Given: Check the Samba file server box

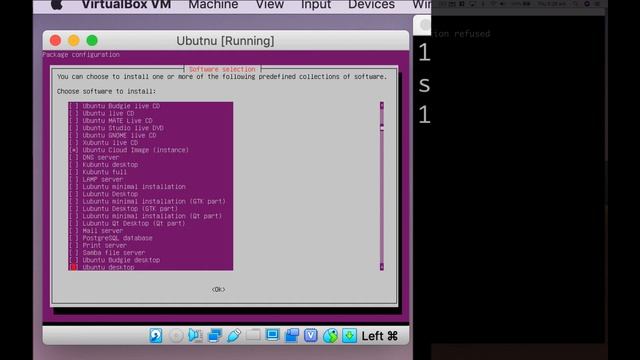Looking at the screenshot, I should point(74,253).
